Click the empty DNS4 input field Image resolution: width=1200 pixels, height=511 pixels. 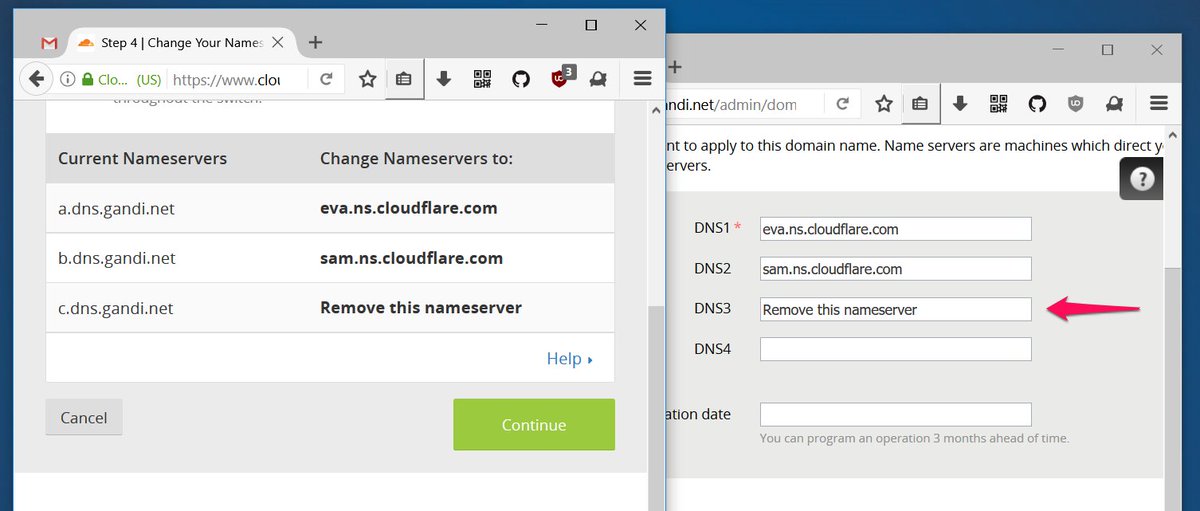[x=895, y=349]
